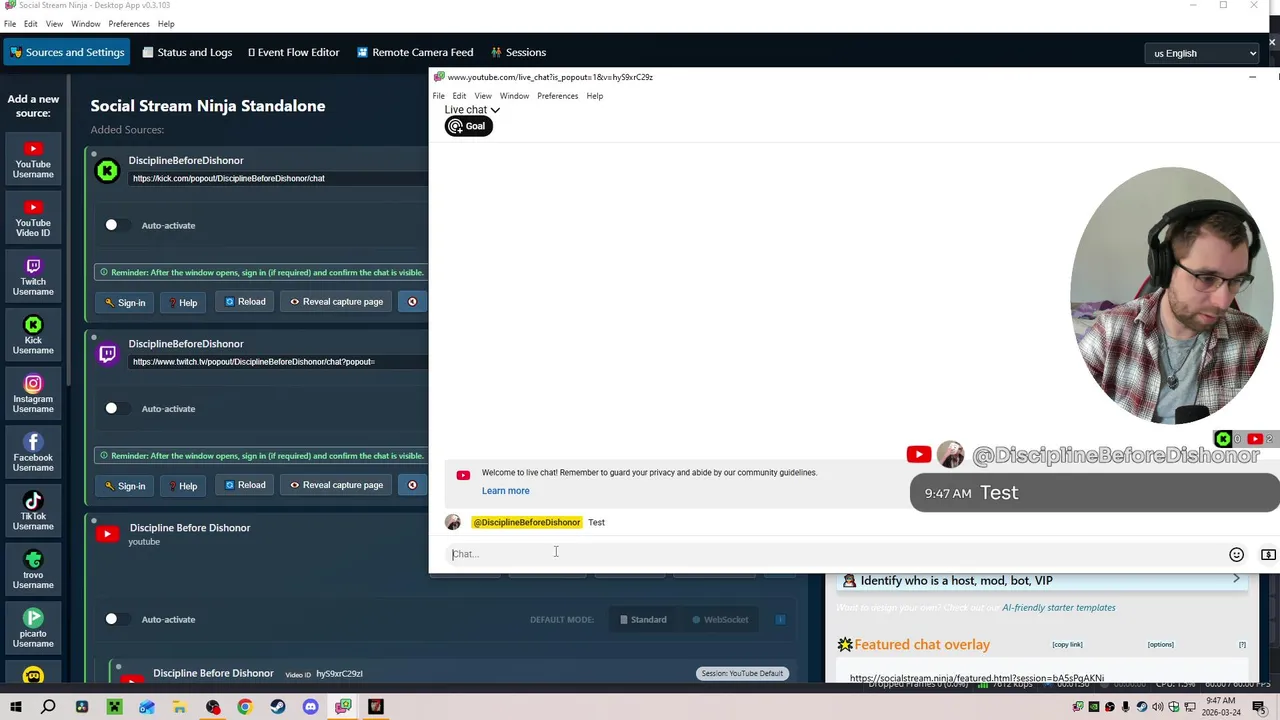This screenshot has height=720, width=1280.
Task: Open the emoji picker in YouTube chat
Action: tap(1236, 555)
